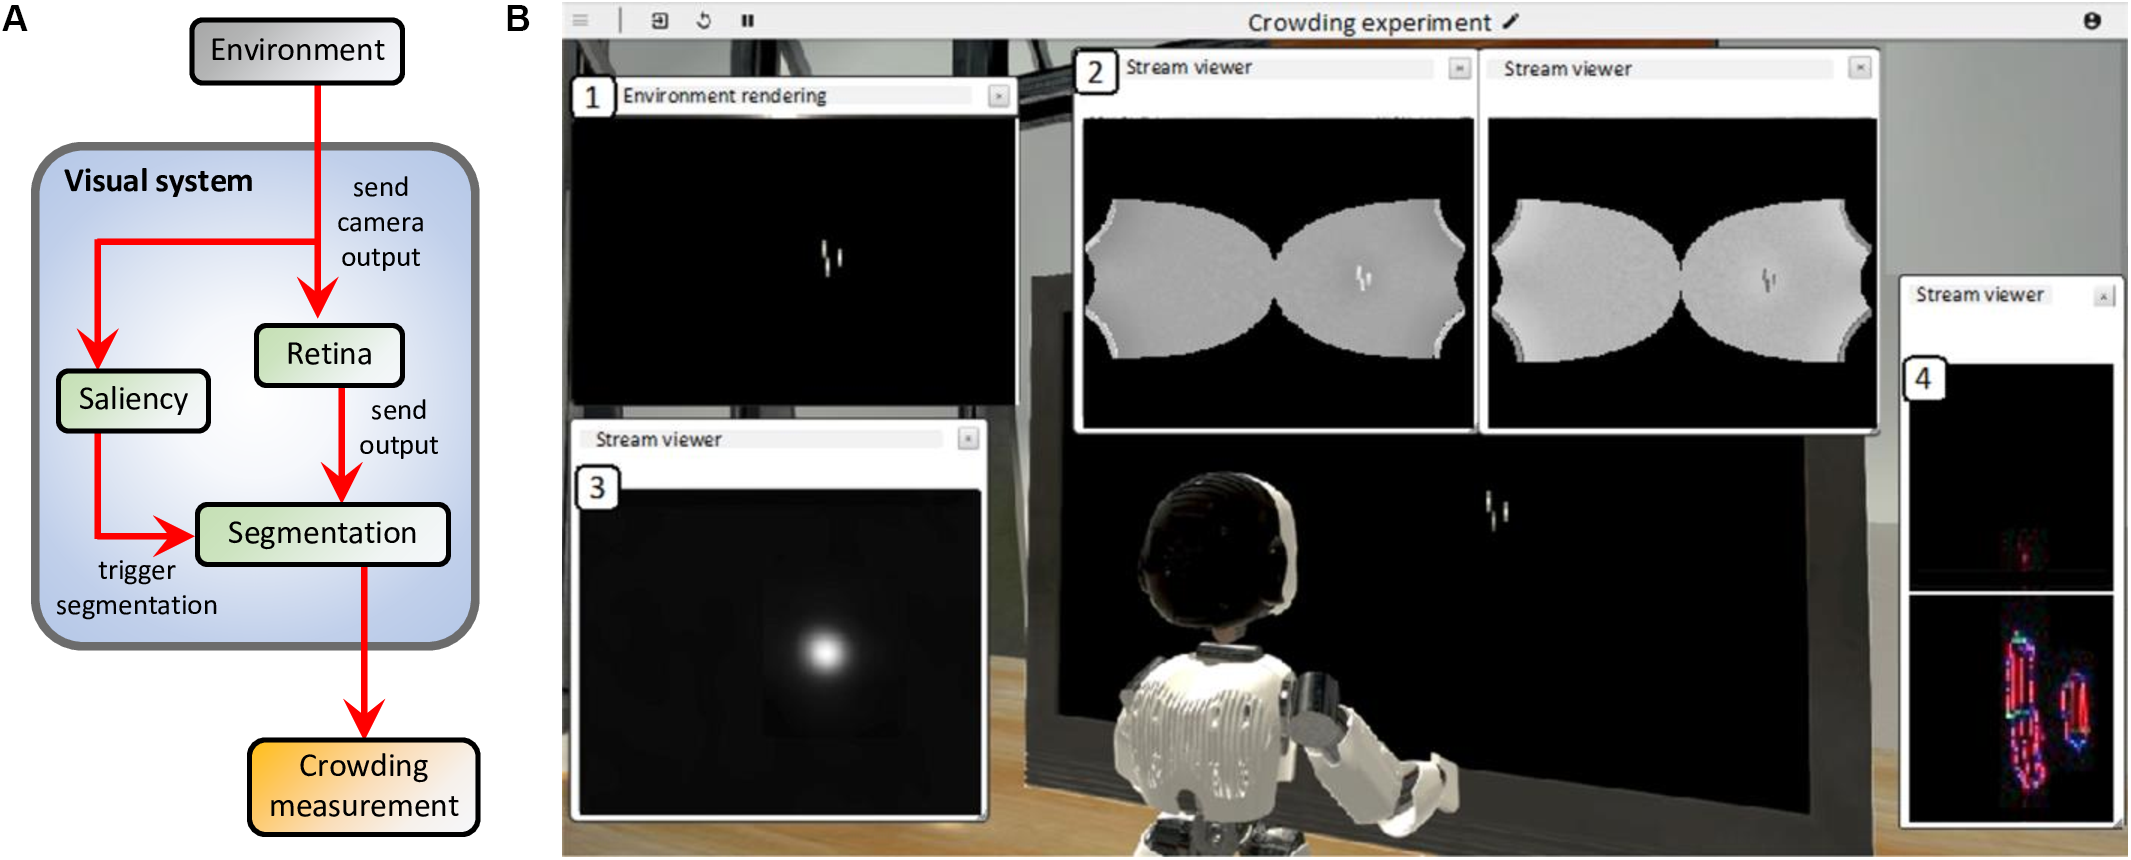Click the exit experiment icon in the toolbar
The image size is (2131, 860).
[x=659, y=20]
